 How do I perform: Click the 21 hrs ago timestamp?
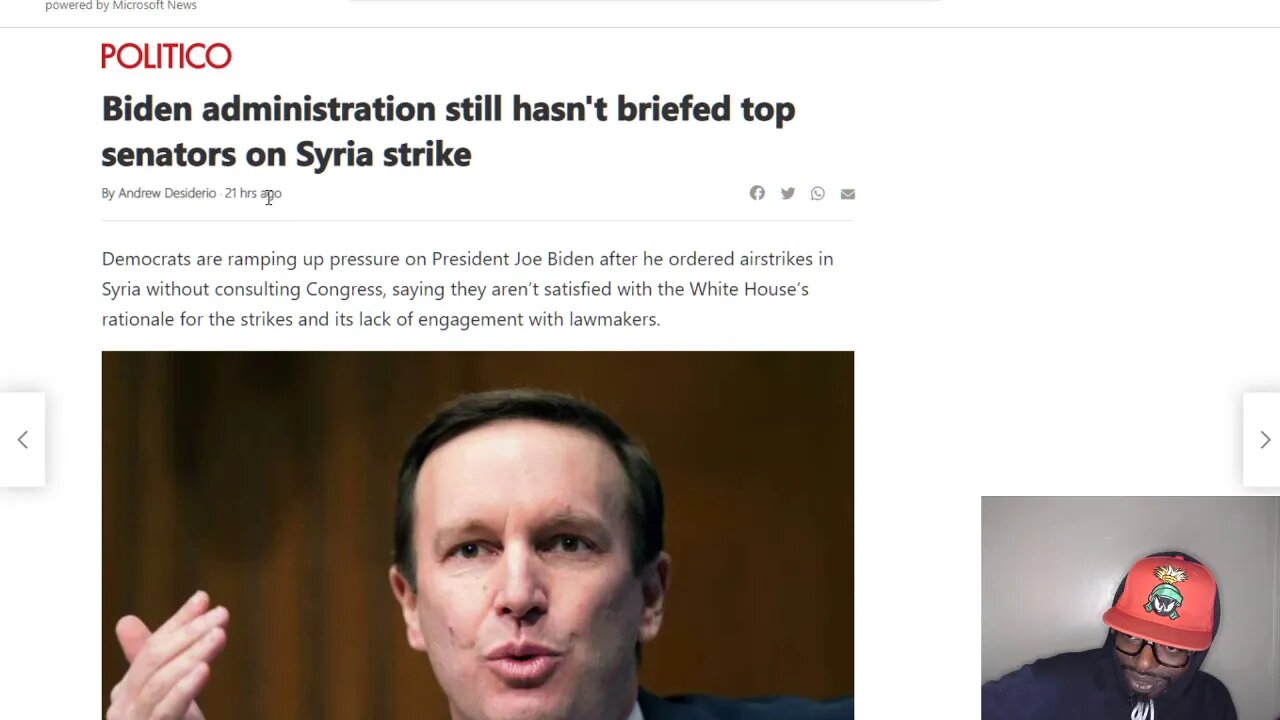[x=253, y=193]
